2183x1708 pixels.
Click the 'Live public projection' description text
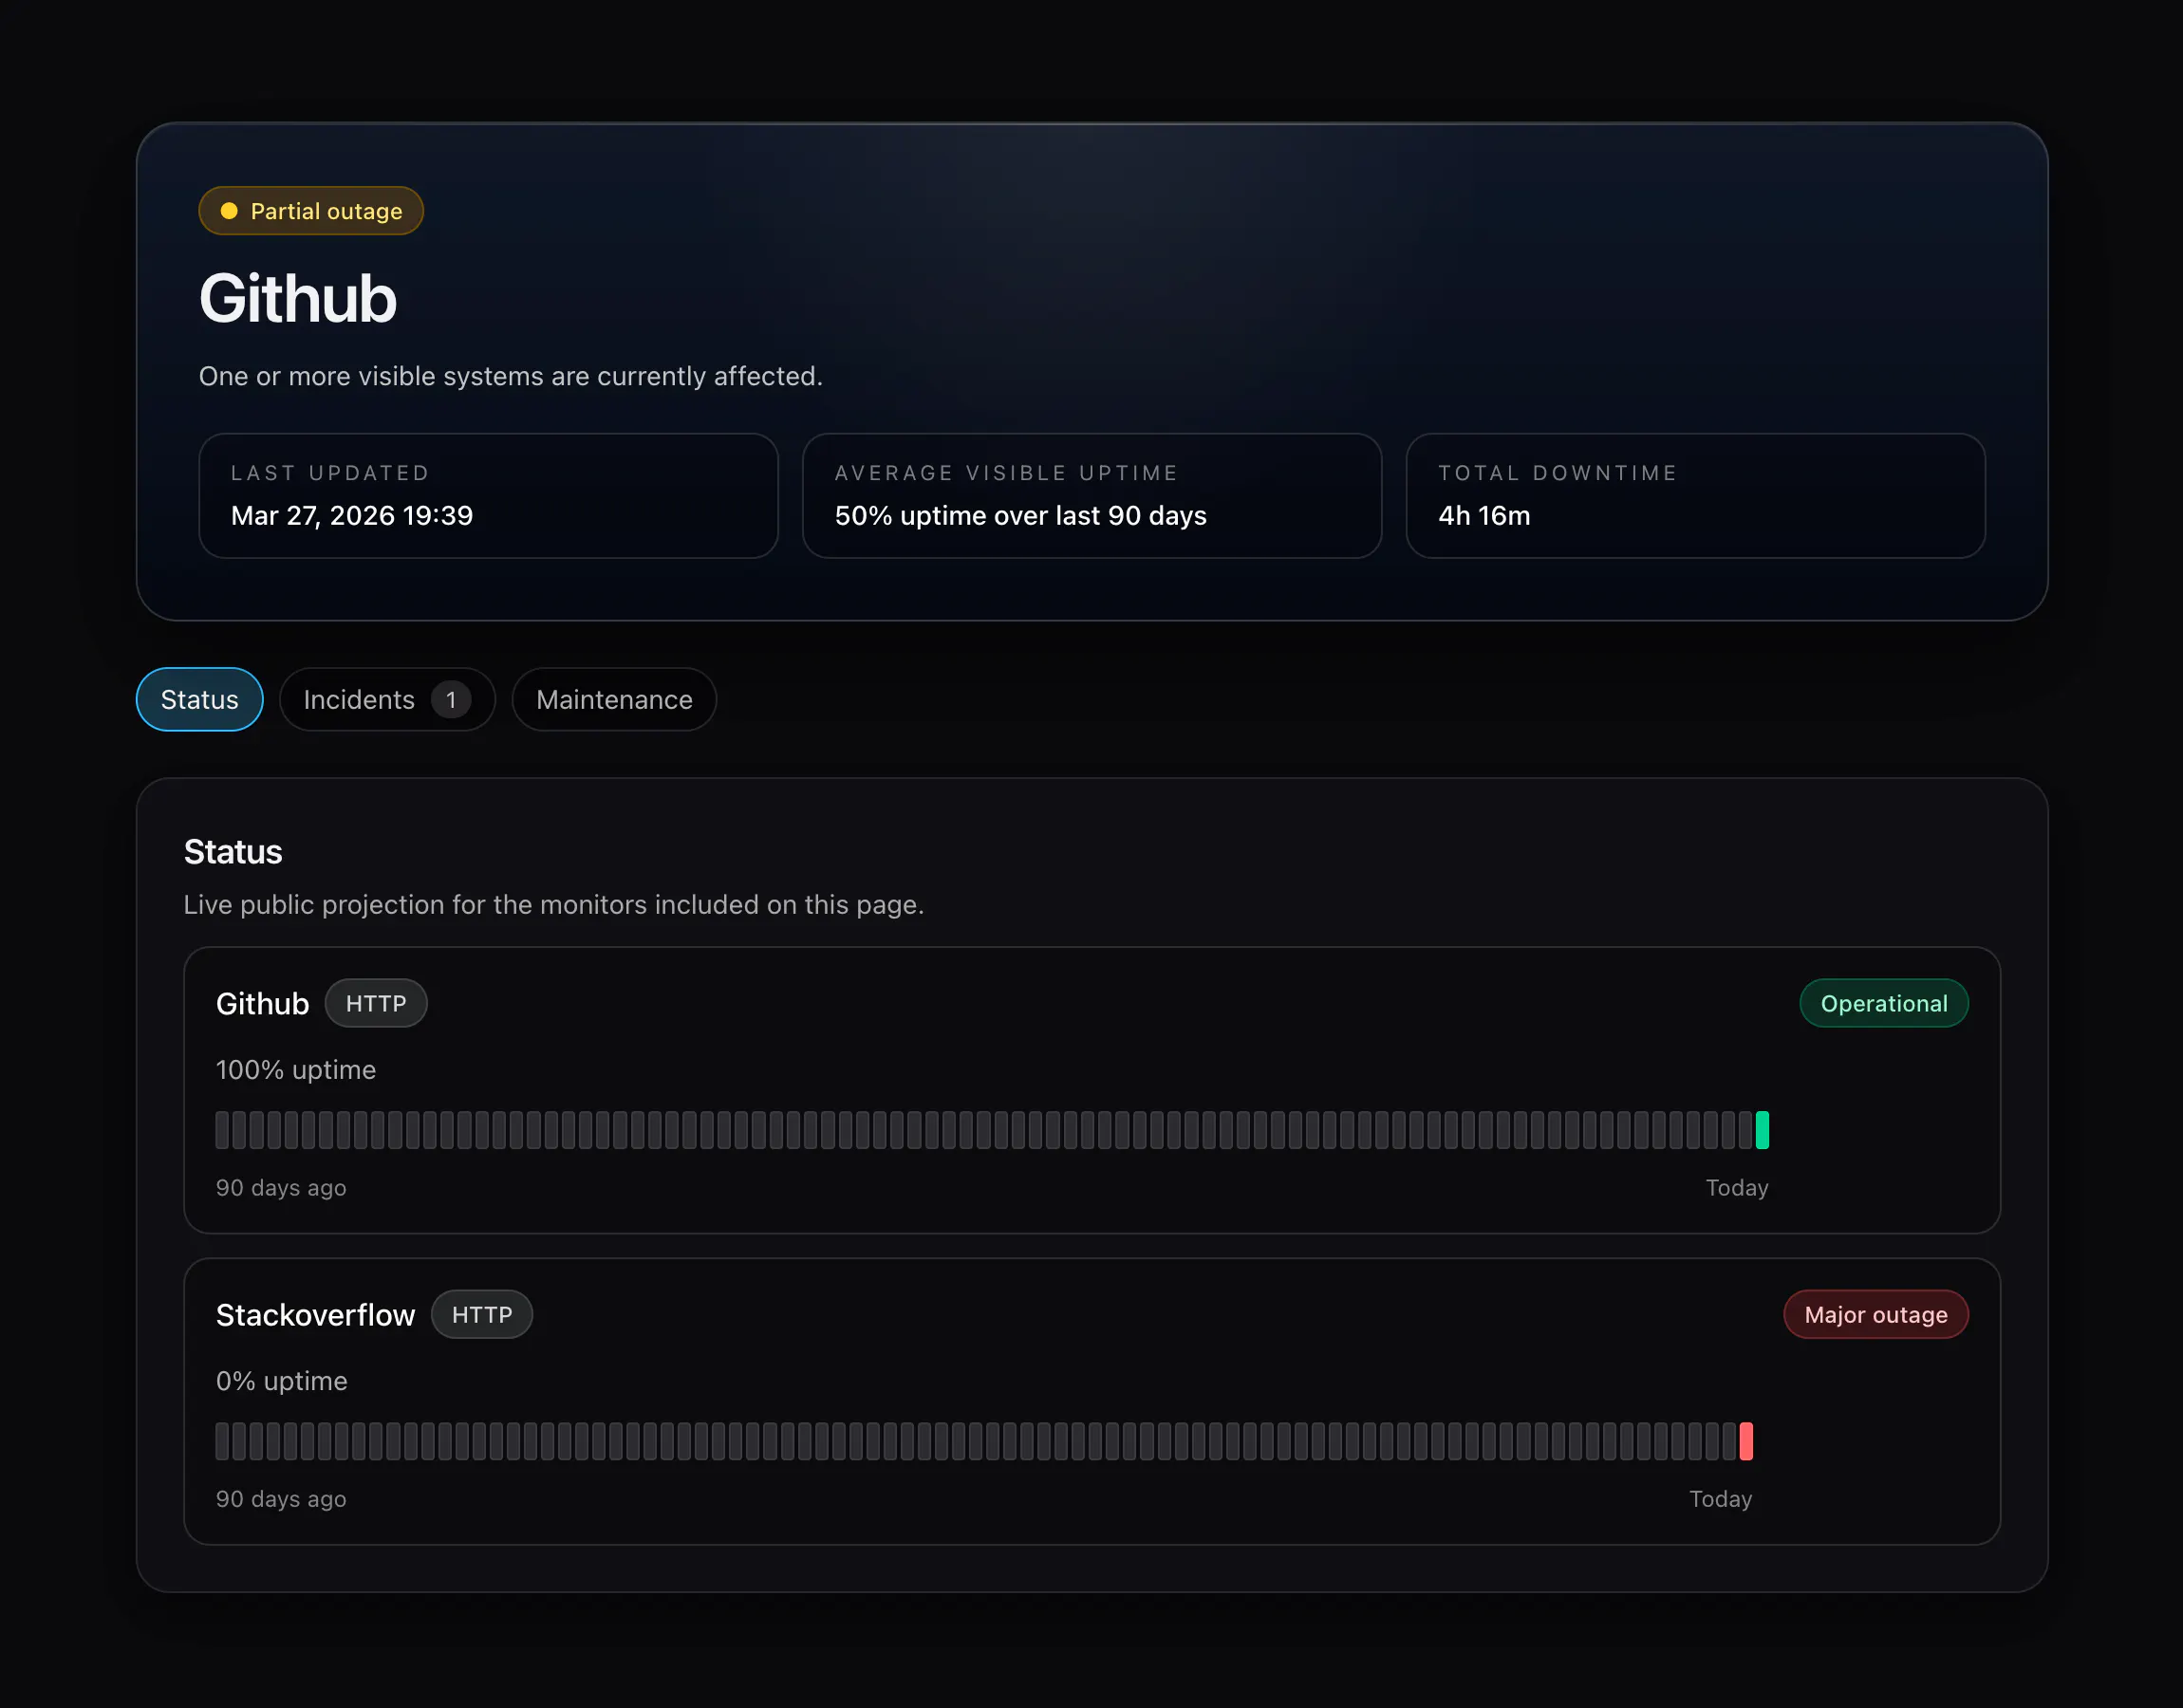tap(554, 905)
